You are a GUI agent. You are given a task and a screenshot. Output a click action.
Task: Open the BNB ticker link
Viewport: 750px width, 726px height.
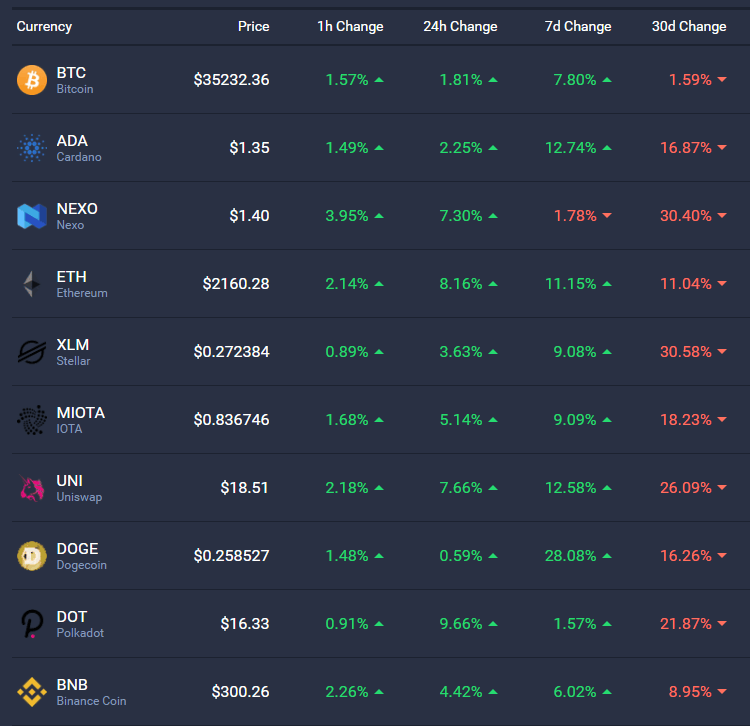pyautogui.click(x=72, y=684)
